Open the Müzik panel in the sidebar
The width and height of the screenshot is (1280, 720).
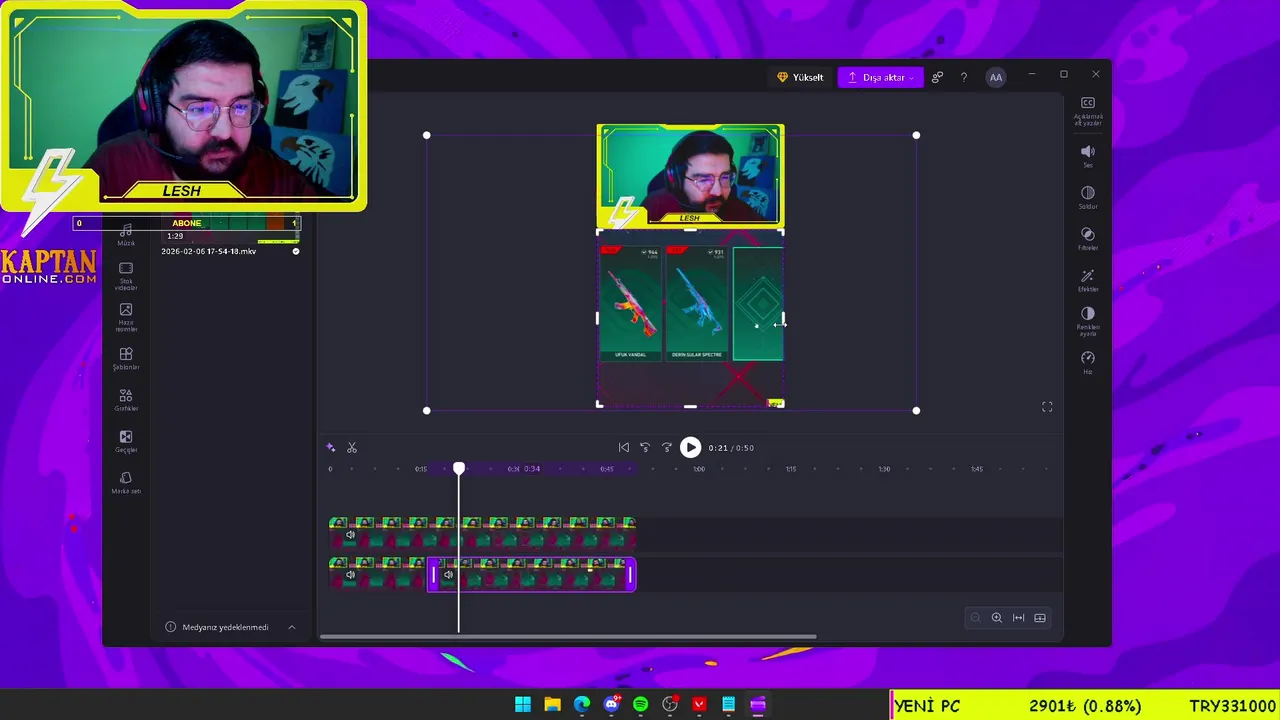click(x=126, y=236)
